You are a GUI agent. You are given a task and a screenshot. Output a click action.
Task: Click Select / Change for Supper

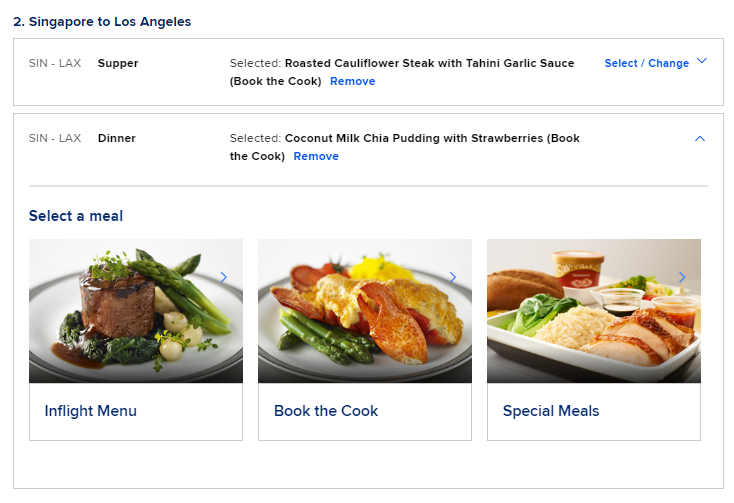tap(646, 63)
